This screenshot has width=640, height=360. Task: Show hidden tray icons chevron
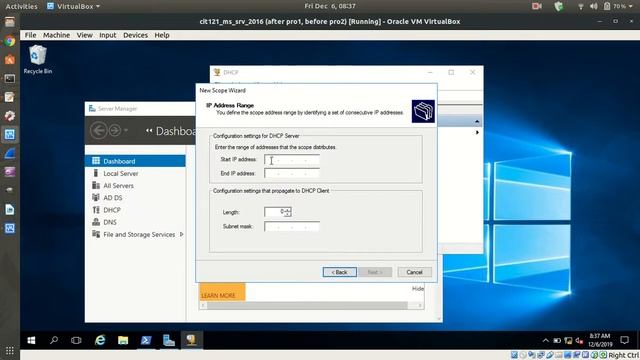click(x=546, y=340)
